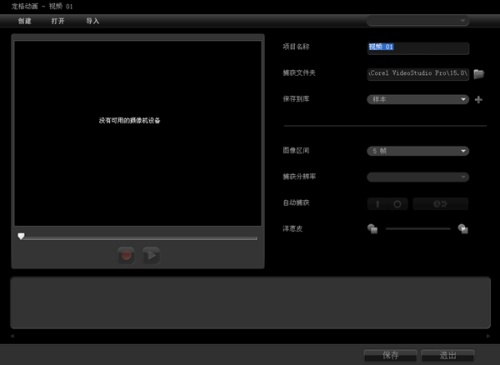
Task: Click the play button under preview
Action: (151, 255)
